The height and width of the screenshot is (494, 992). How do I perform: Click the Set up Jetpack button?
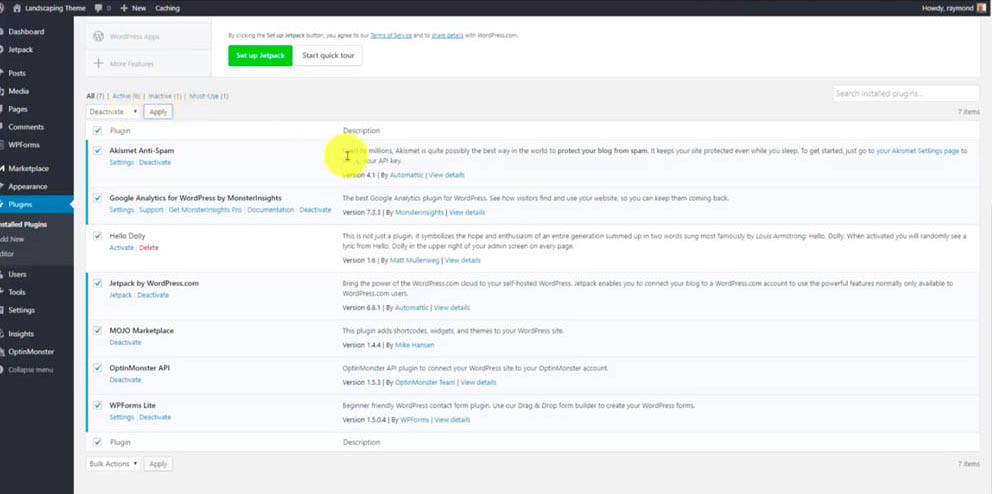coord(260,56)
